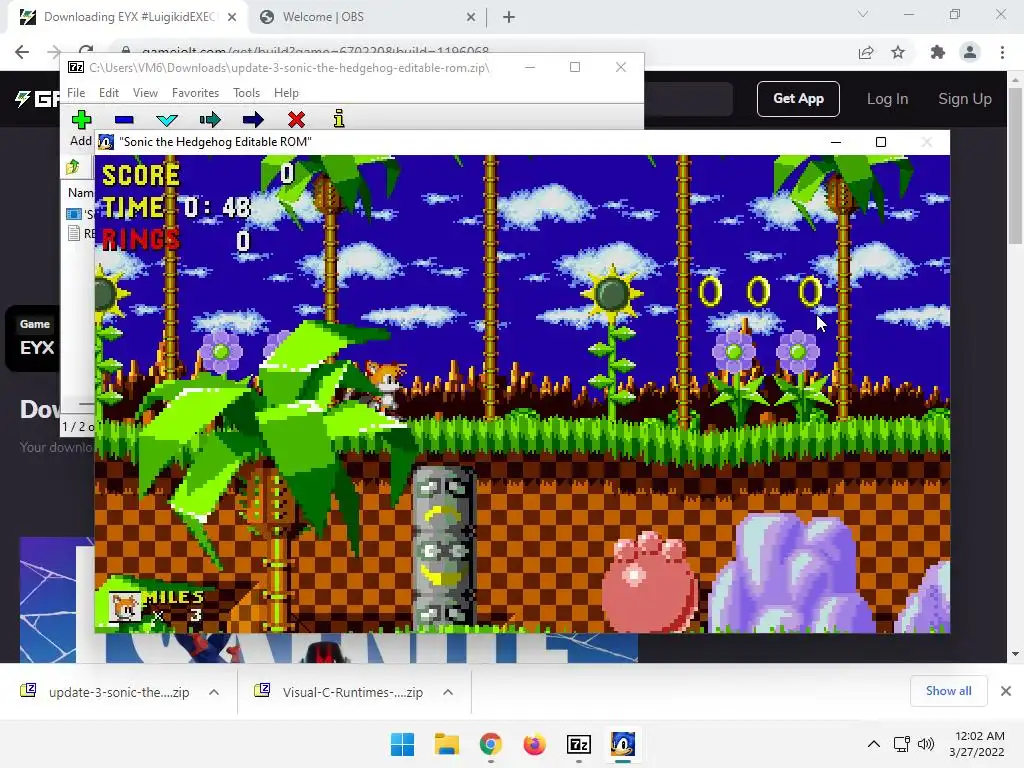The width and height of the screenshot is (1024, 768).
Task: Click the Sonic game window maximize button
Action: [x=880, y=142]
